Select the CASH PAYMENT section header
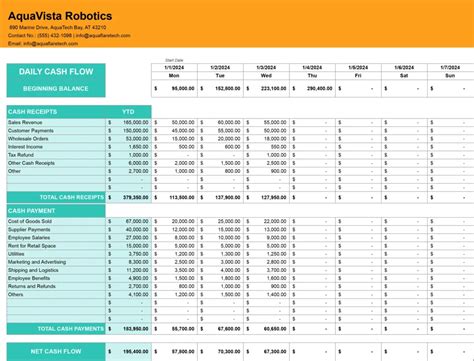Viewport: 474px width, 361px height. (56, 211)
